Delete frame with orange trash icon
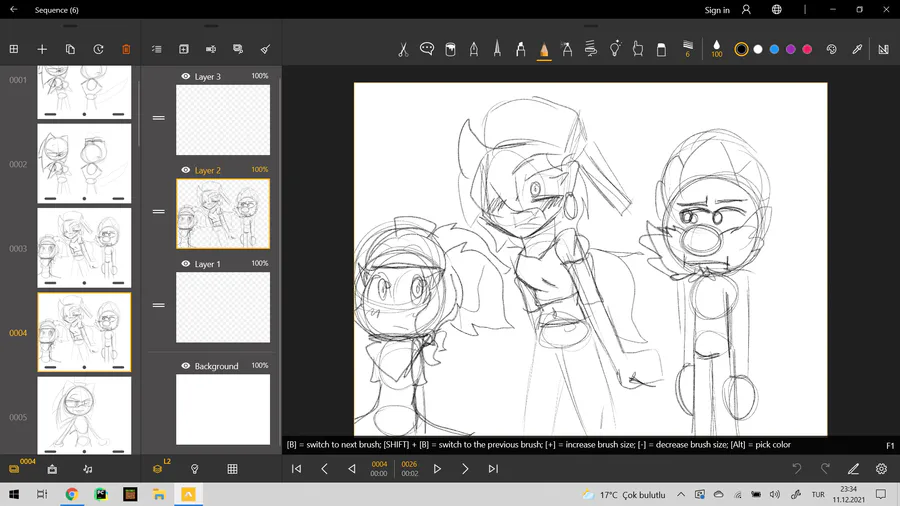Image resolution: width=900 pixels, height=506 pixels. 126,49
